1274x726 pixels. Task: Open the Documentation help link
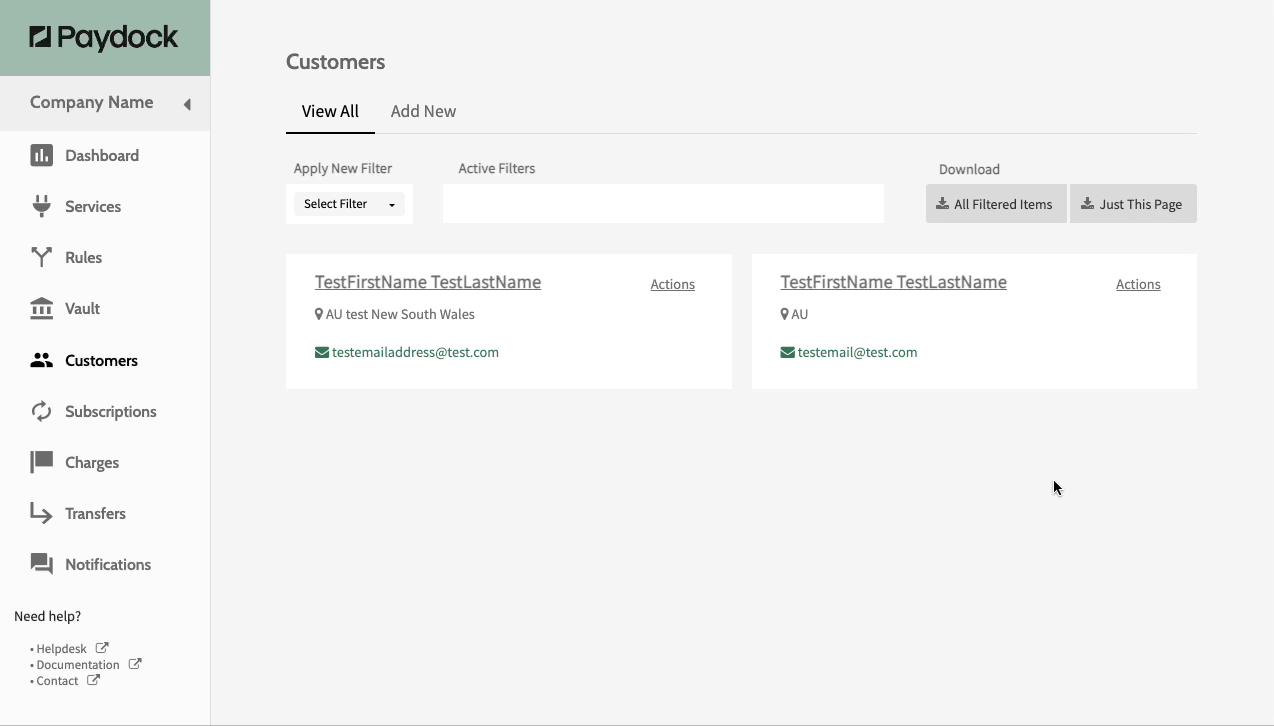click(x=78, y=665)
